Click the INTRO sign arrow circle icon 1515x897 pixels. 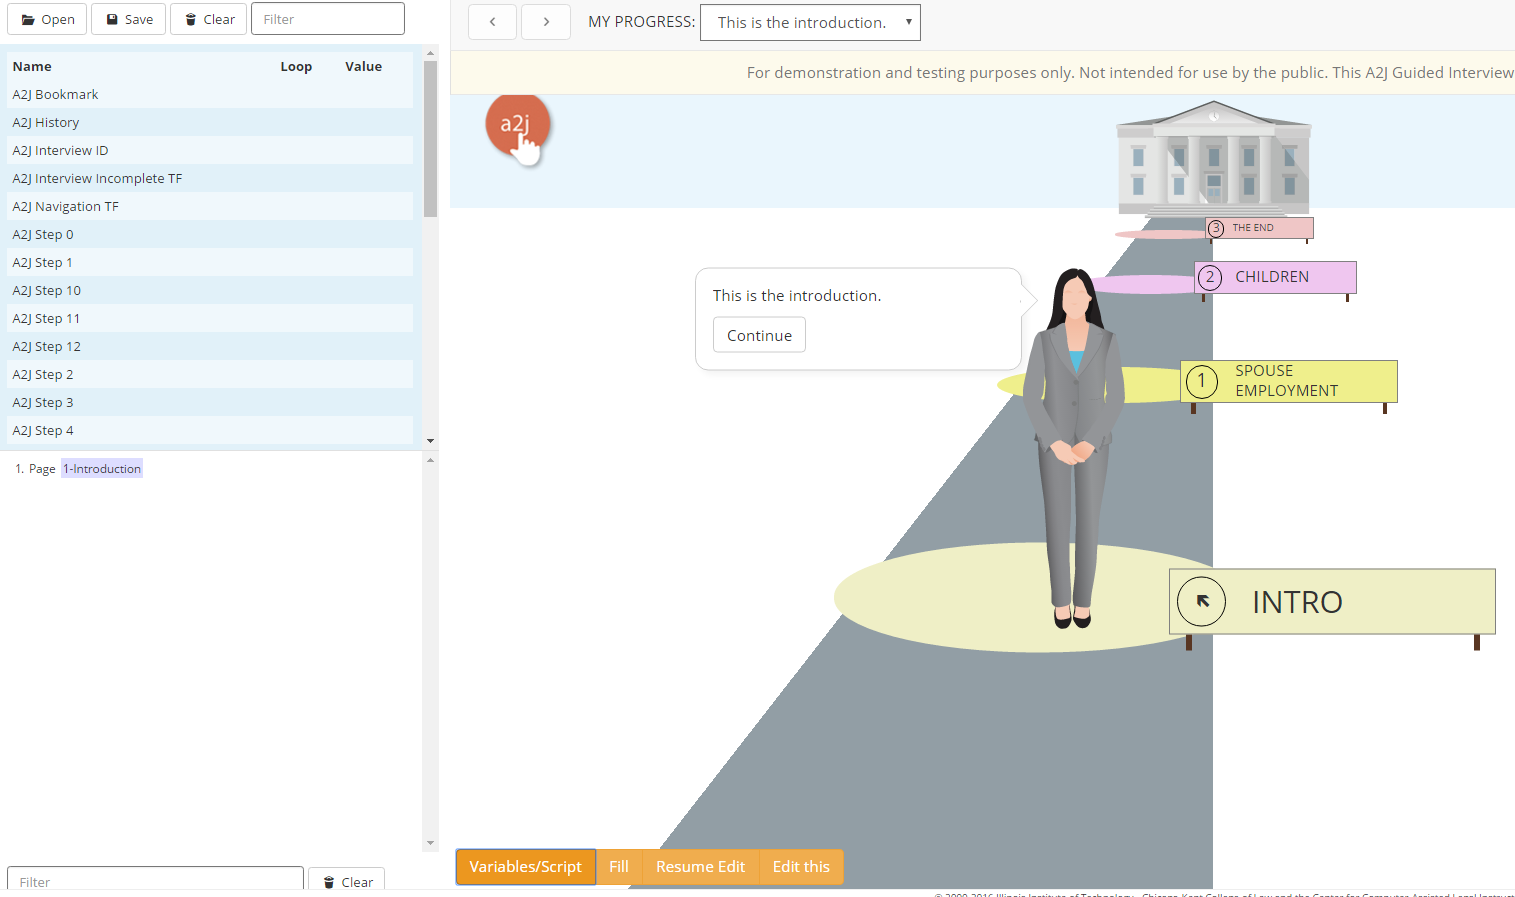(x=1201, y=601)
